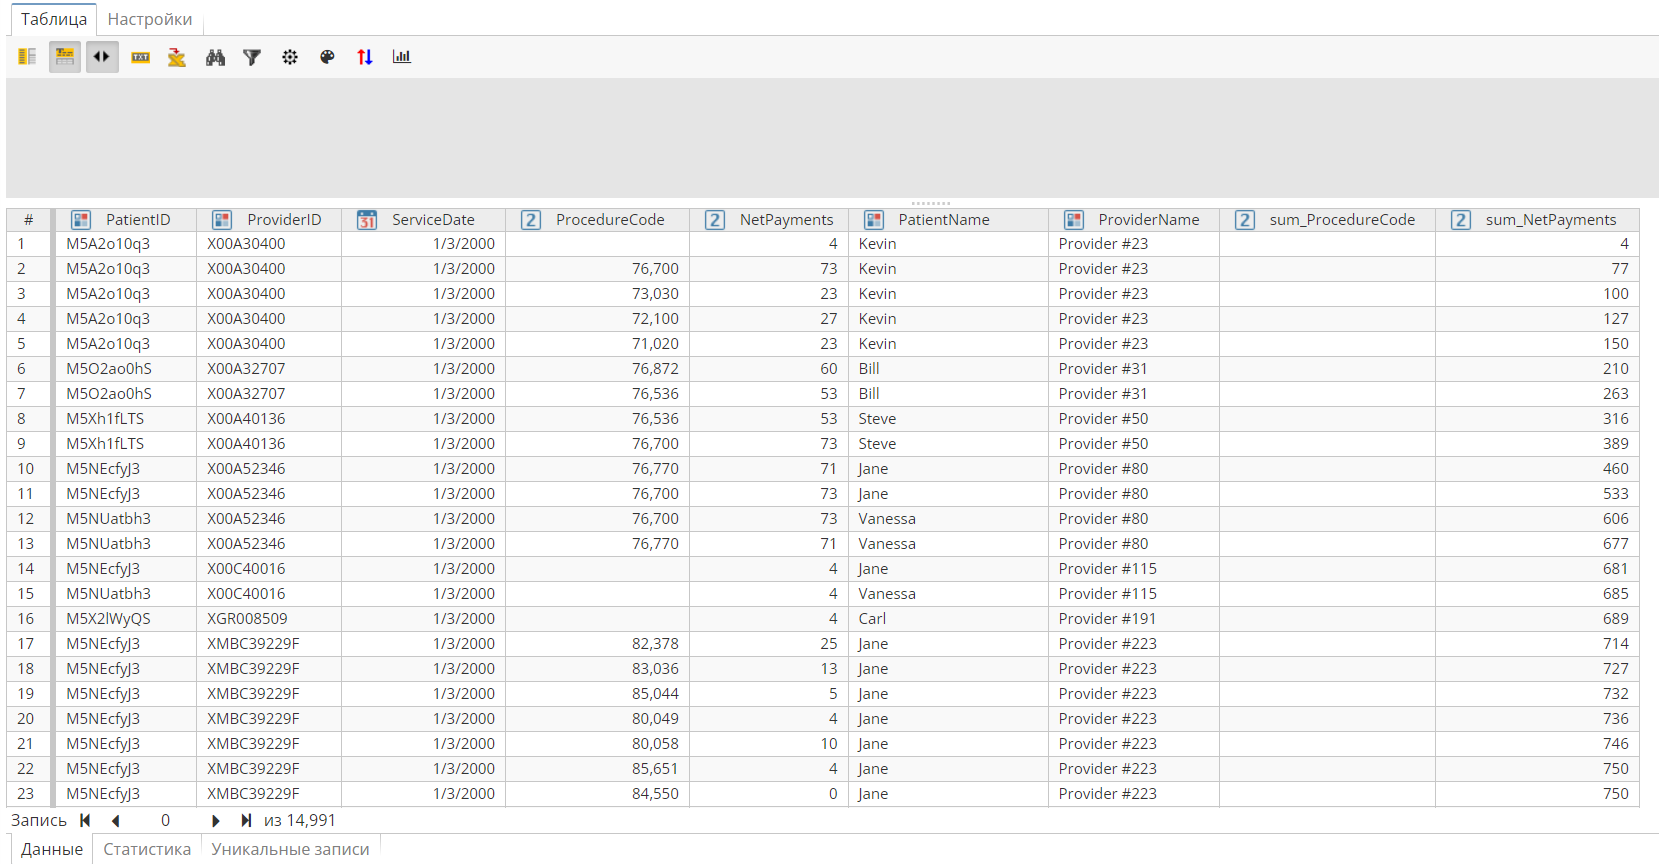1659x864 pixels.
Task: Click the NetPayments numeric type icon
Action: (x=715, y=220)
